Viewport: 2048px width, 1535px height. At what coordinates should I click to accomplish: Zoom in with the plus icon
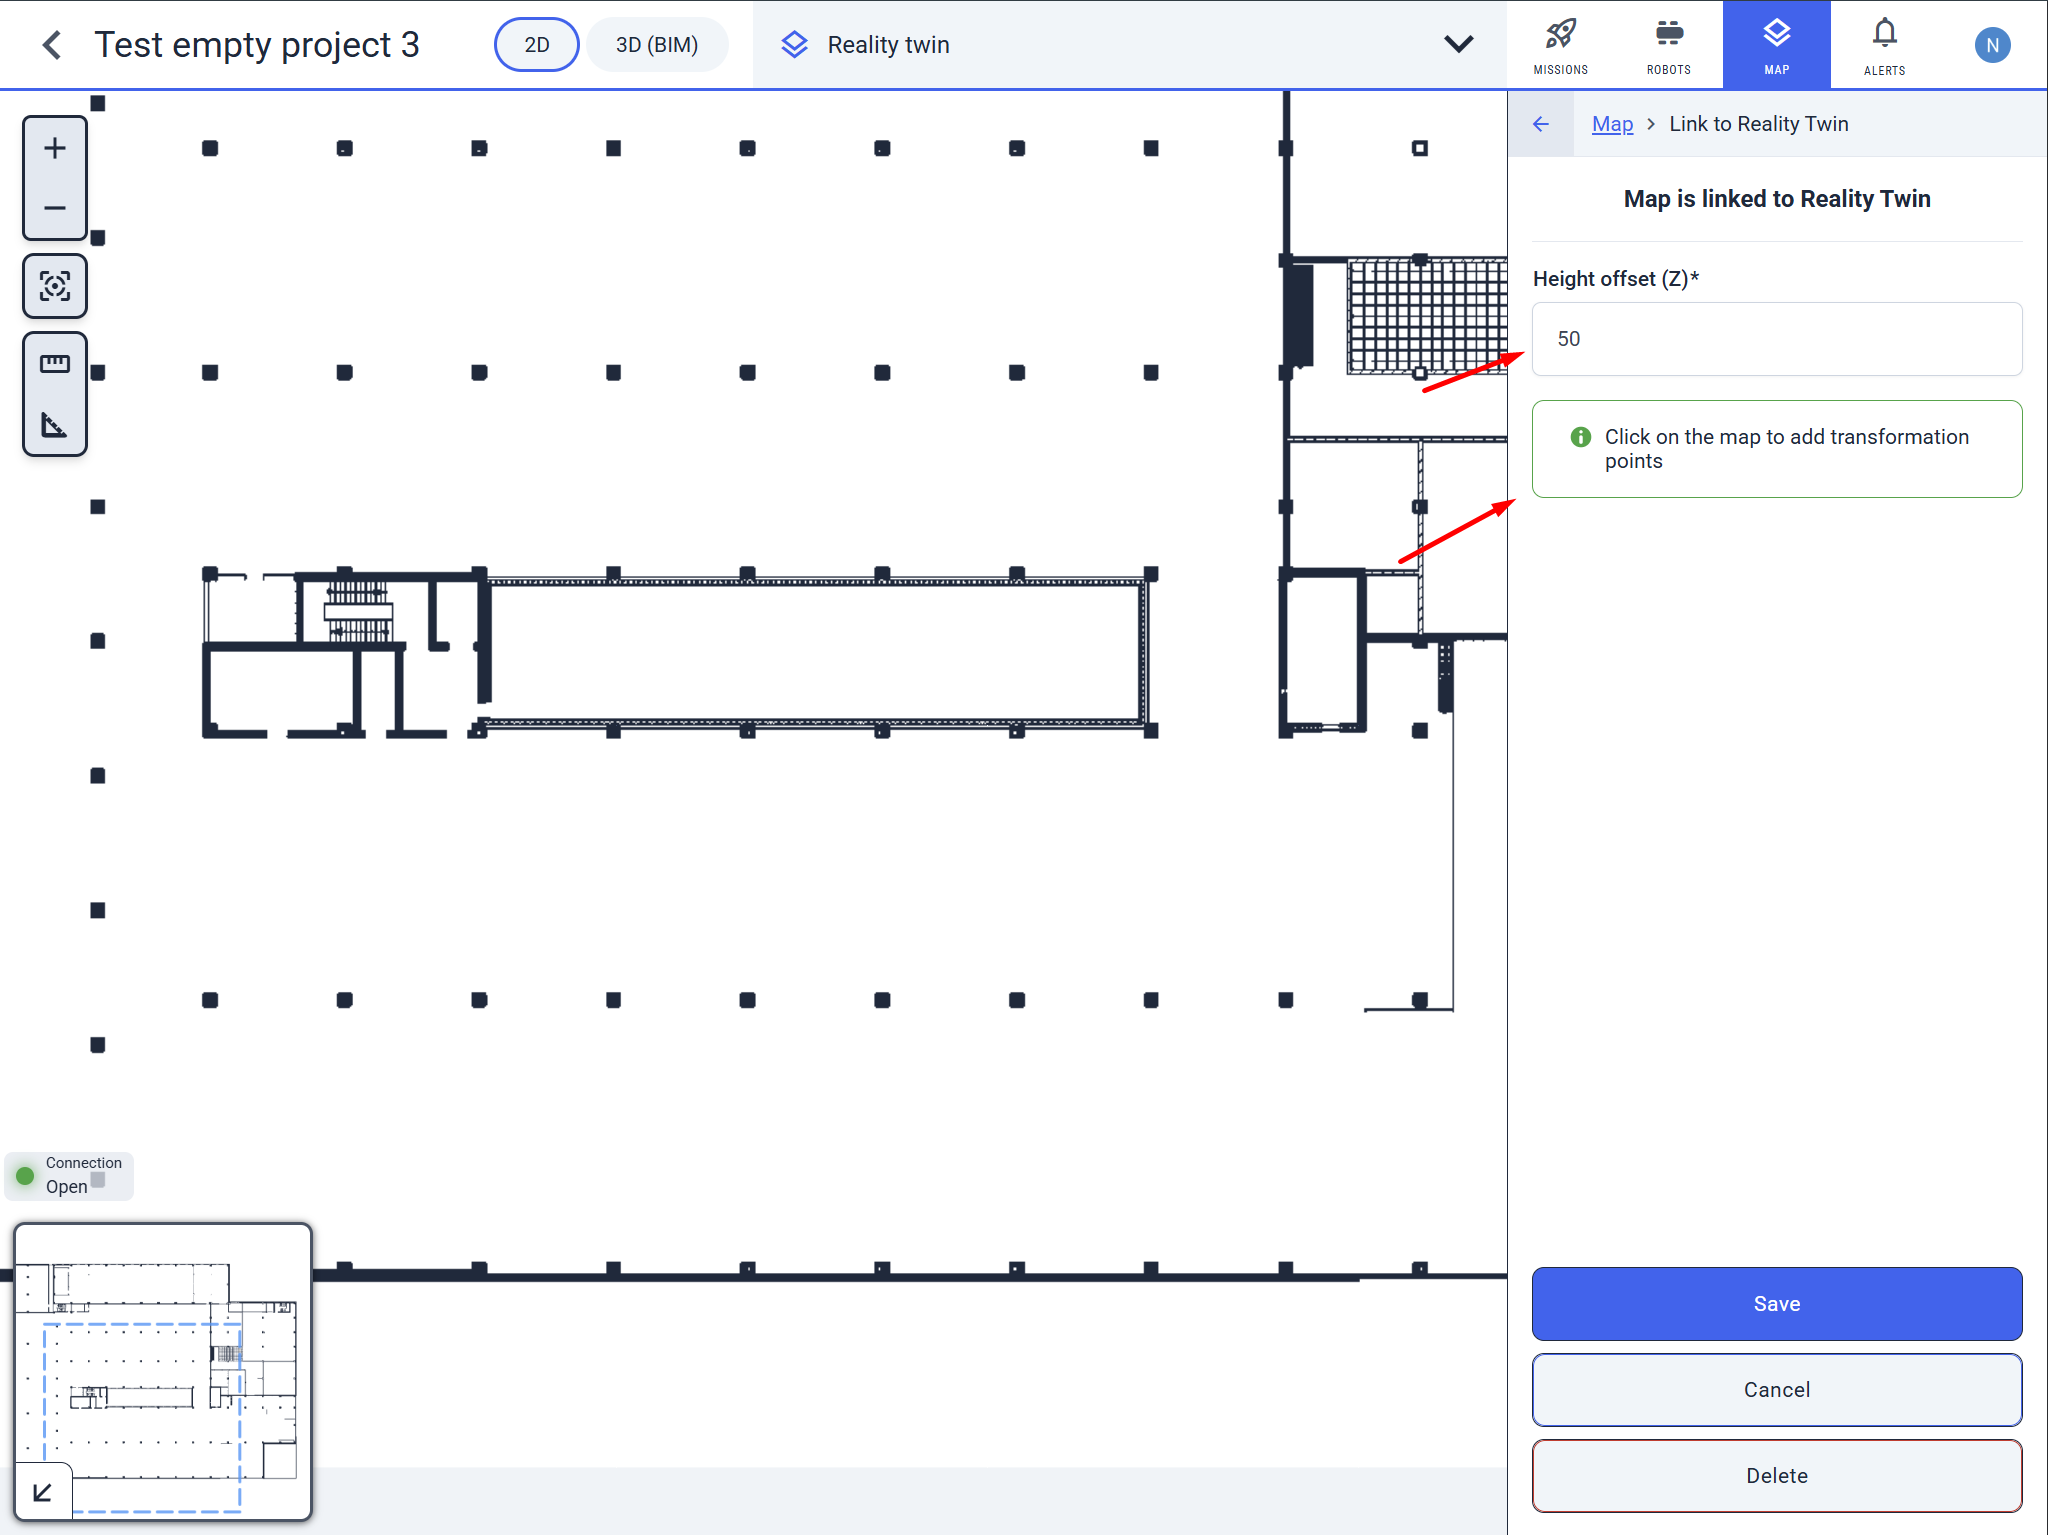55,149
